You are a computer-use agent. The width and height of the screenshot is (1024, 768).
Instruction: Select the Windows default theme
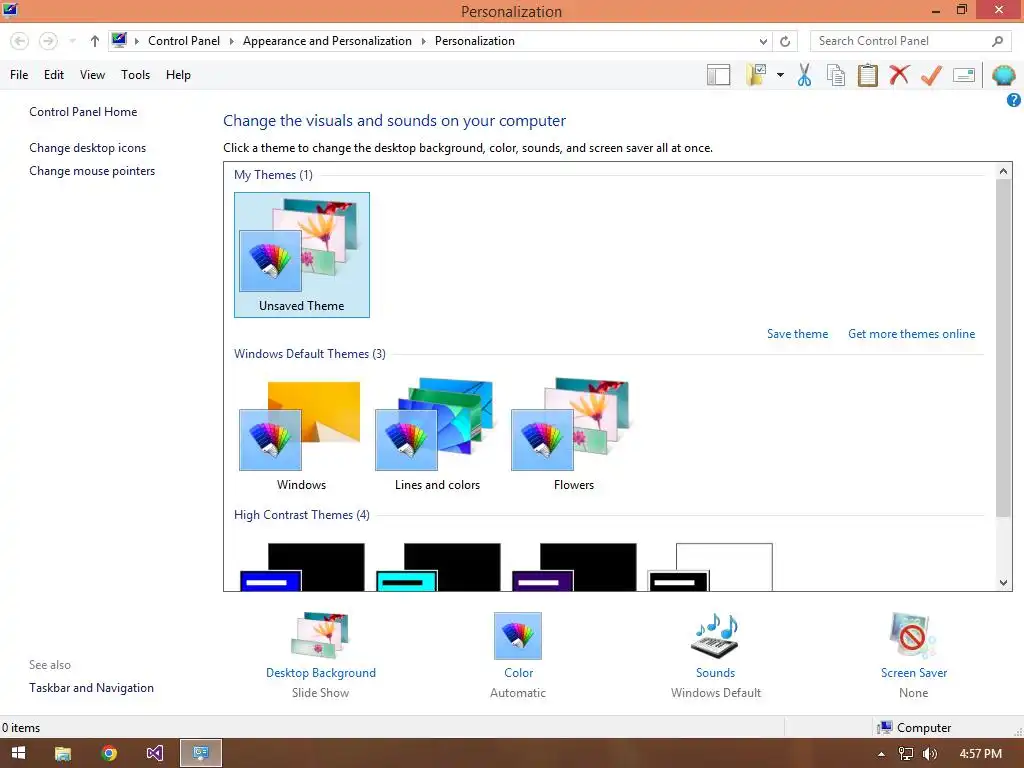[301, 434]
